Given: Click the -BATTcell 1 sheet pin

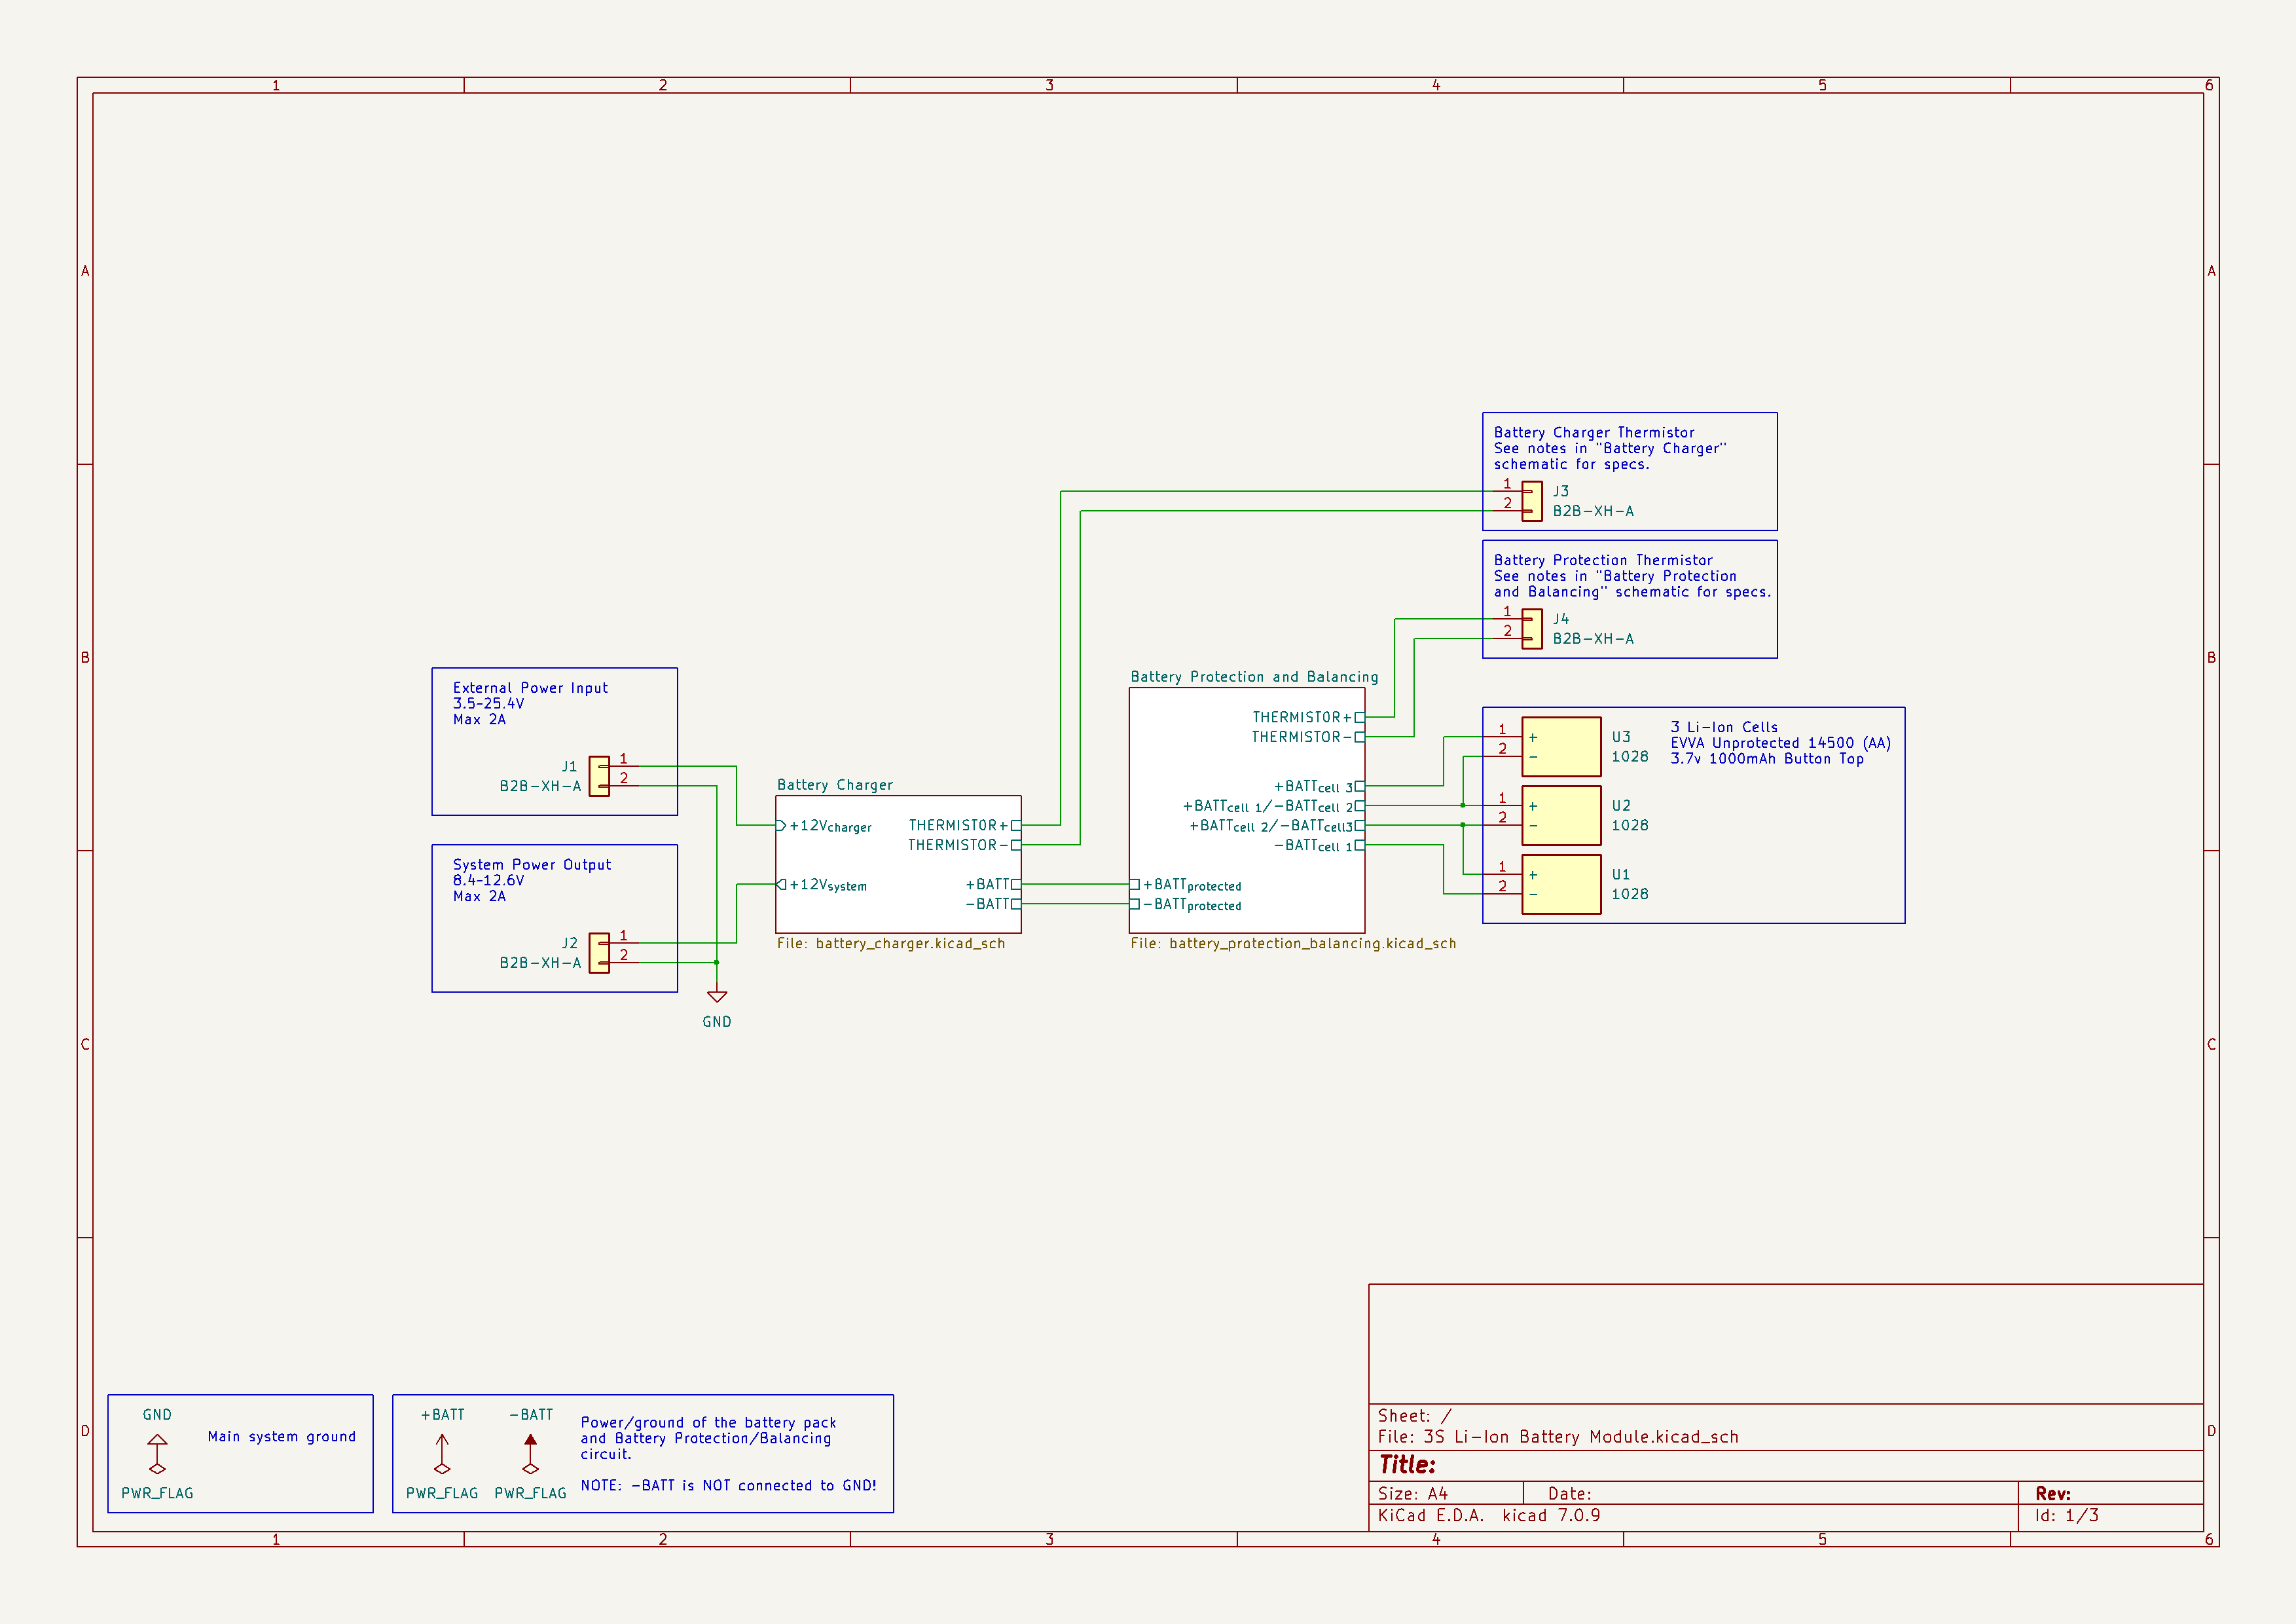Looking at the screenshot, I should coord(1319,846).
